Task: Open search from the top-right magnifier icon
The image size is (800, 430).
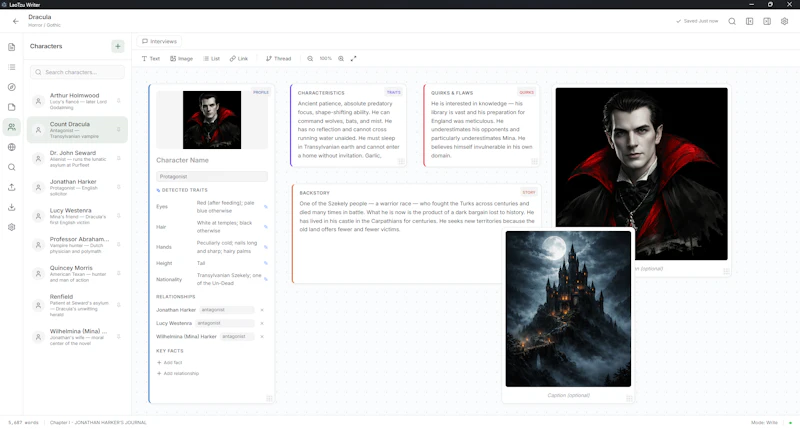Action: 732,21
